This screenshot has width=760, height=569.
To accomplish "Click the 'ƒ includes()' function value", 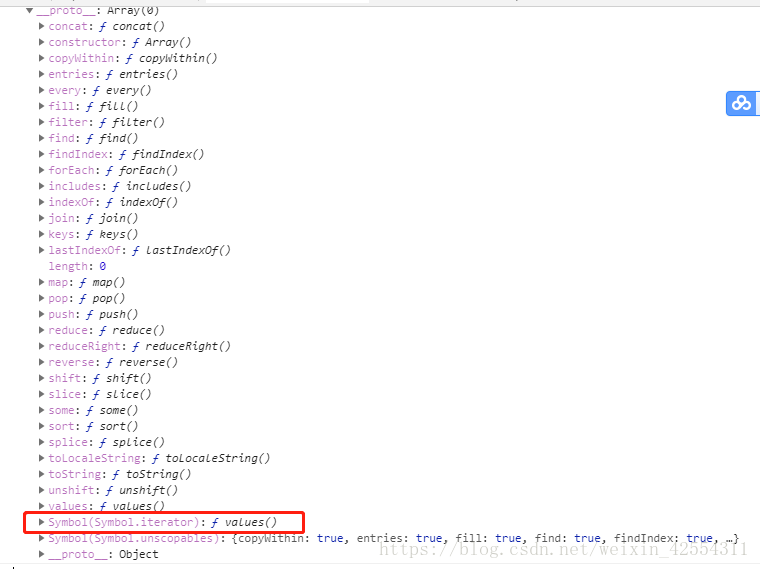I will coord(152,186).
